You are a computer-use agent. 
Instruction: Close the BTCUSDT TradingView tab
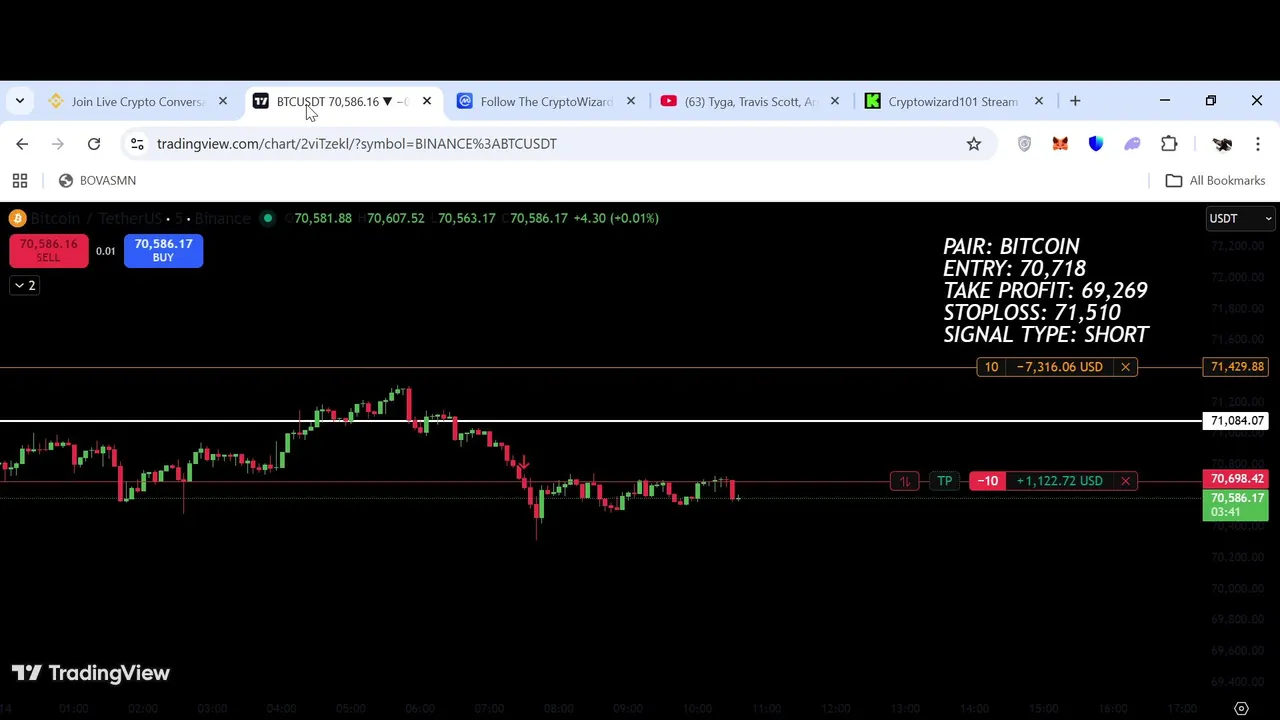click(427, 101)
